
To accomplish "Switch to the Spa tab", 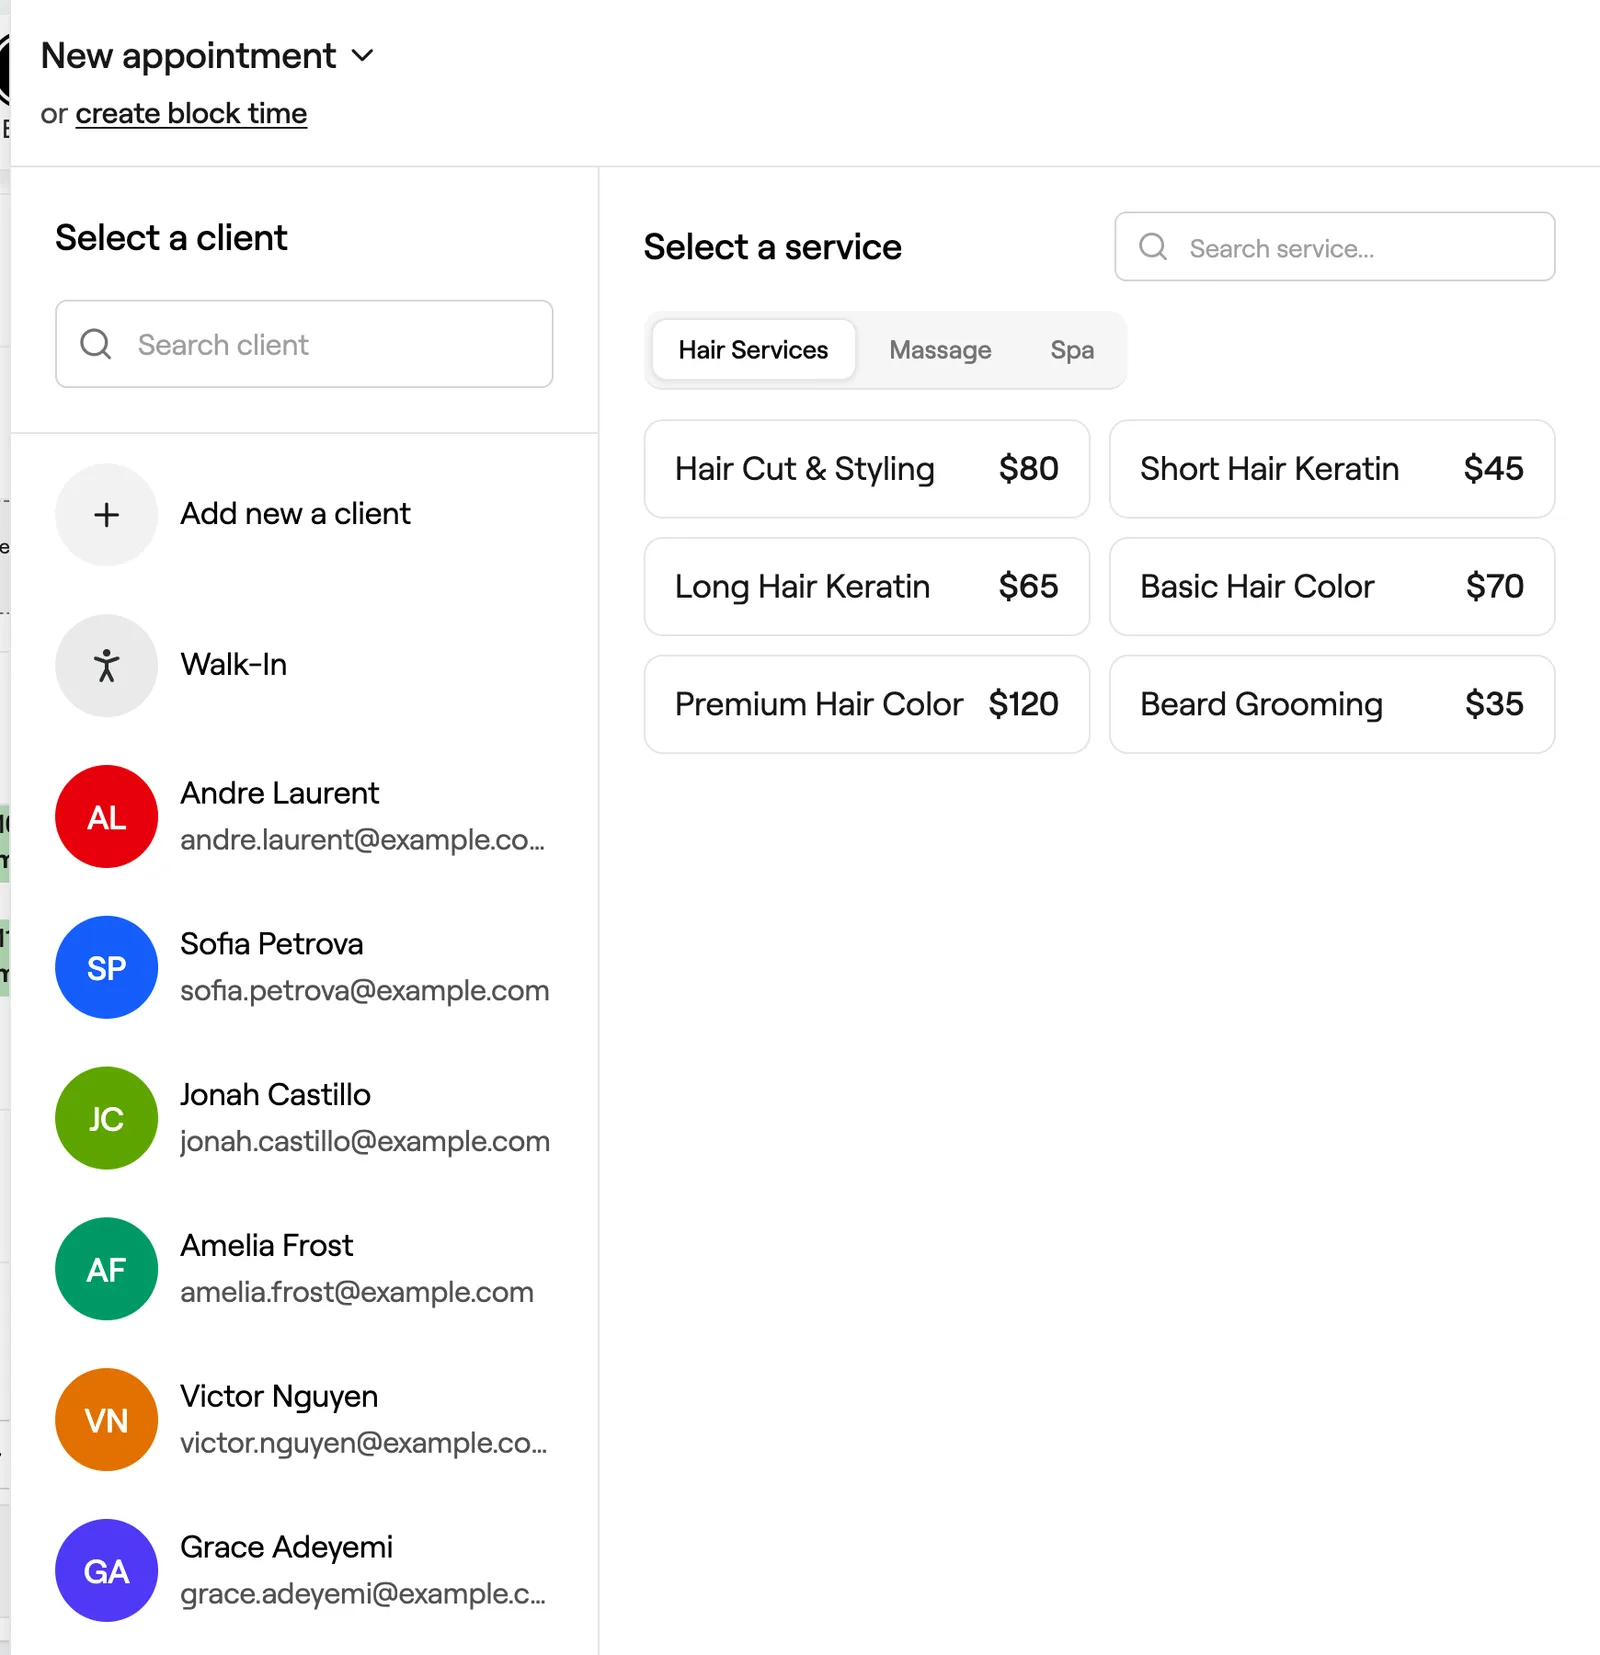I will (1072, 350).
